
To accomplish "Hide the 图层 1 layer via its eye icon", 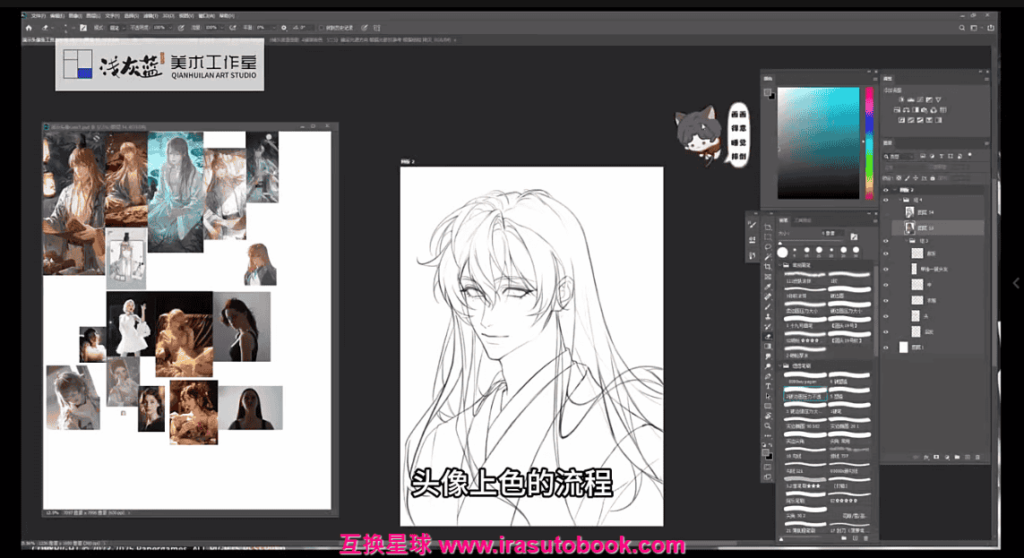I will (886, 347).
